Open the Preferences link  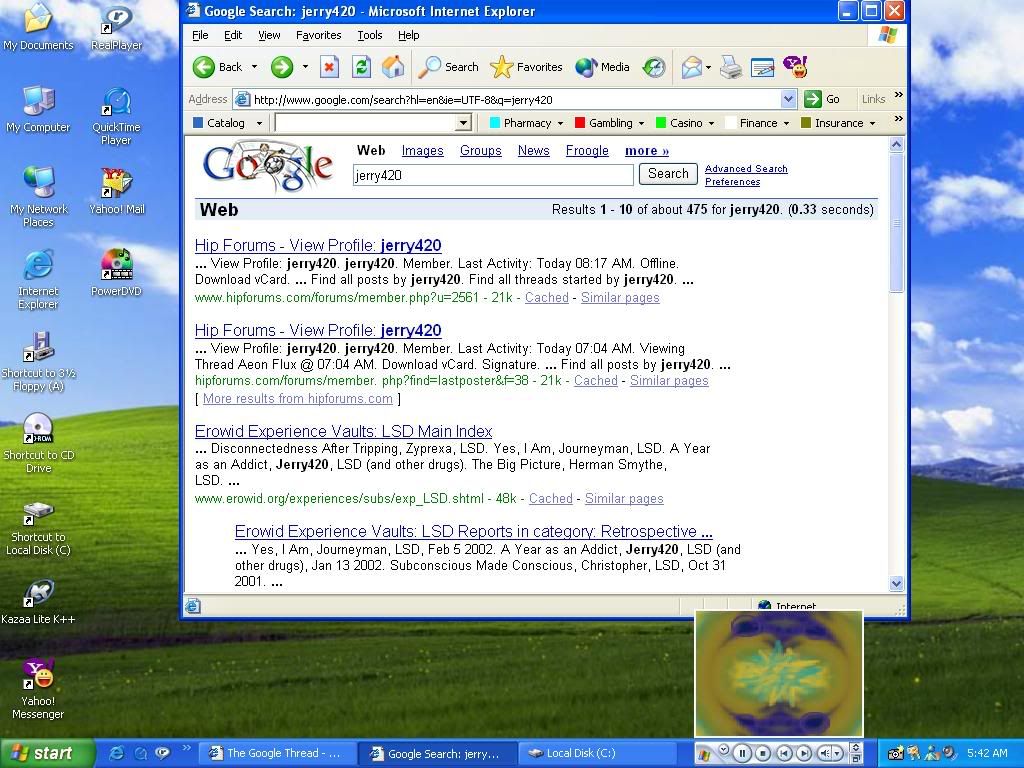732,182
